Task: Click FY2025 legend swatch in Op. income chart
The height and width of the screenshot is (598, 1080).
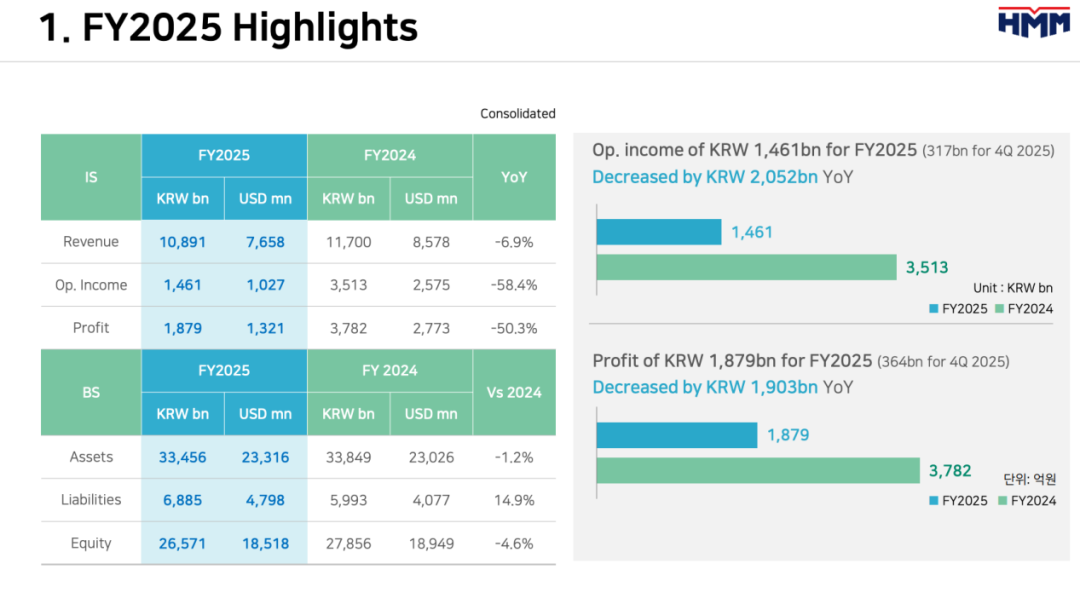Action: tap(933, 309)
